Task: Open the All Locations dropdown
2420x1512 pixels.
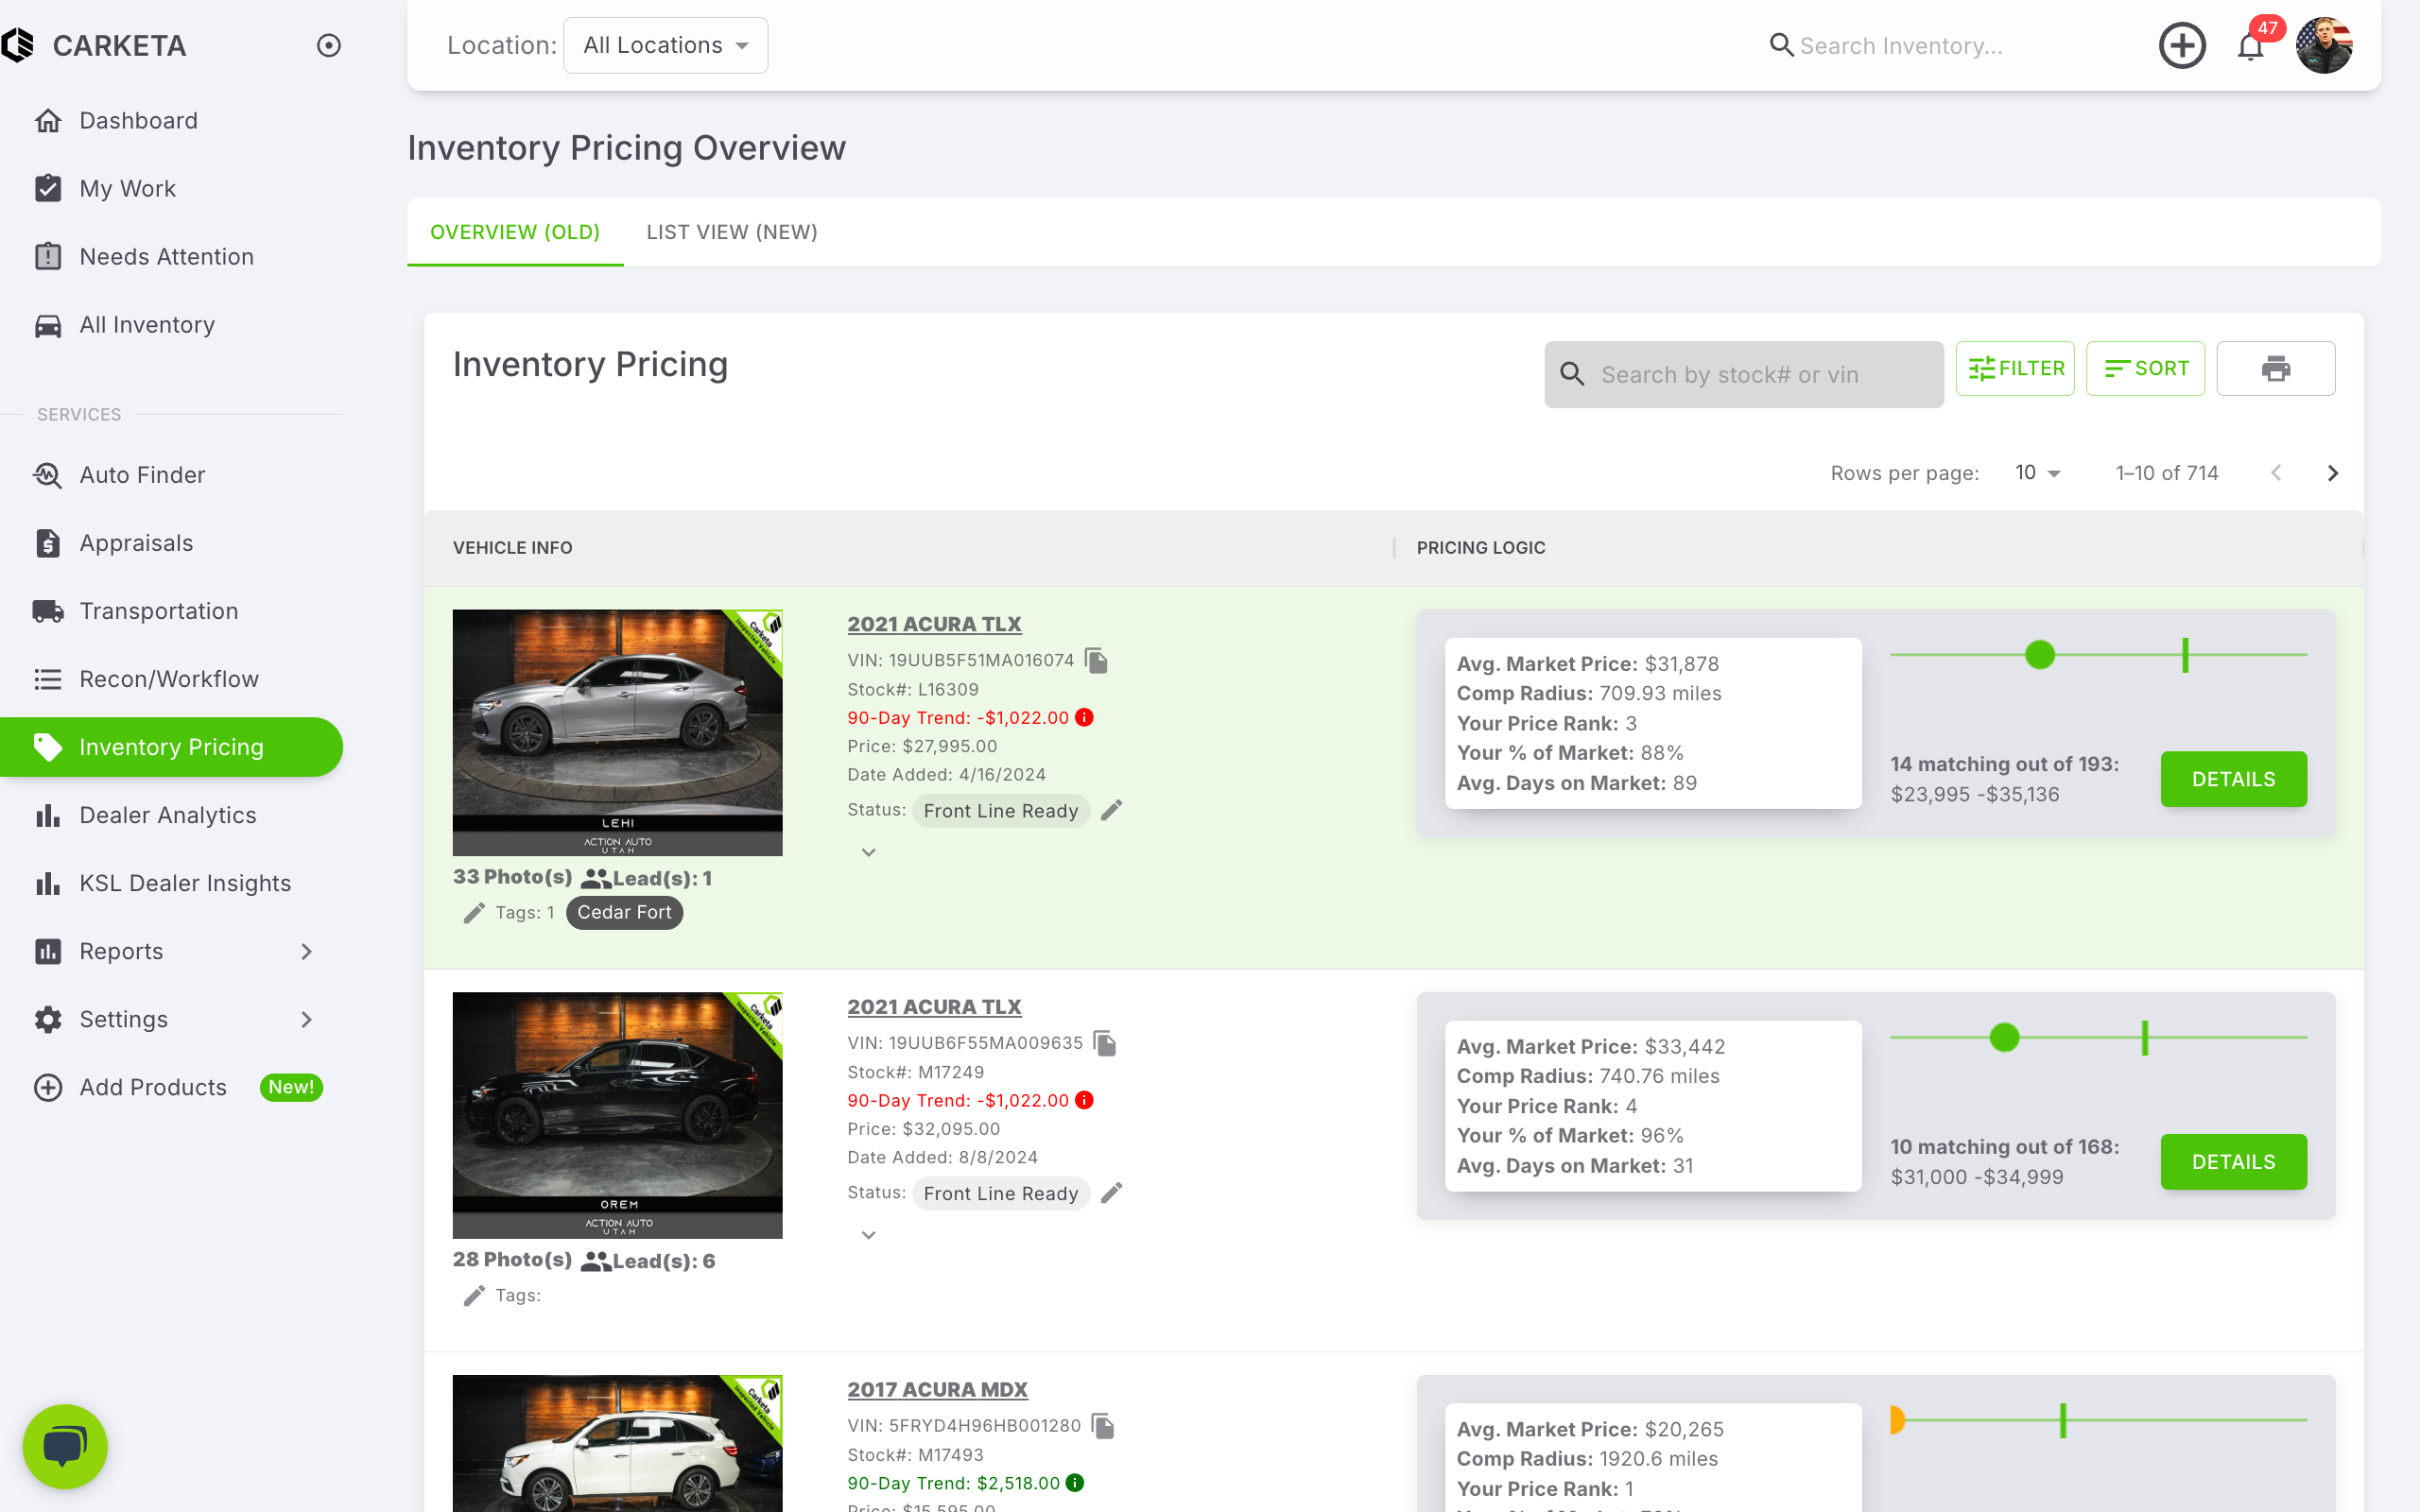Action: pos(666,46)
